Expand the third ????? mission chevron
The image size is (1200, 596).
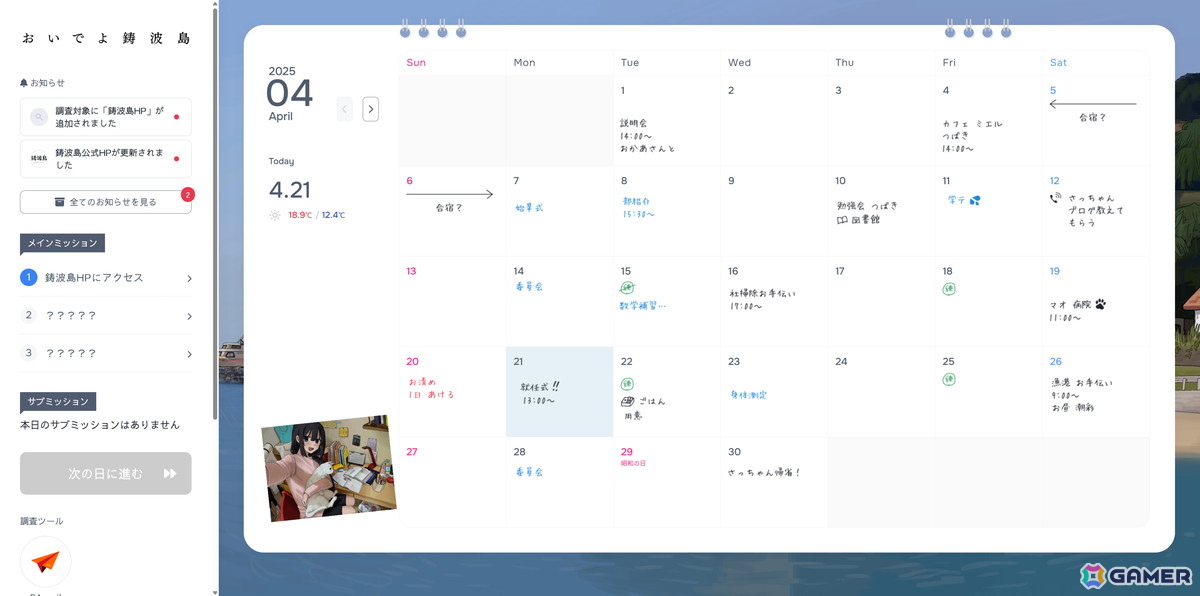pyautogui.click(x=188, y=354)
